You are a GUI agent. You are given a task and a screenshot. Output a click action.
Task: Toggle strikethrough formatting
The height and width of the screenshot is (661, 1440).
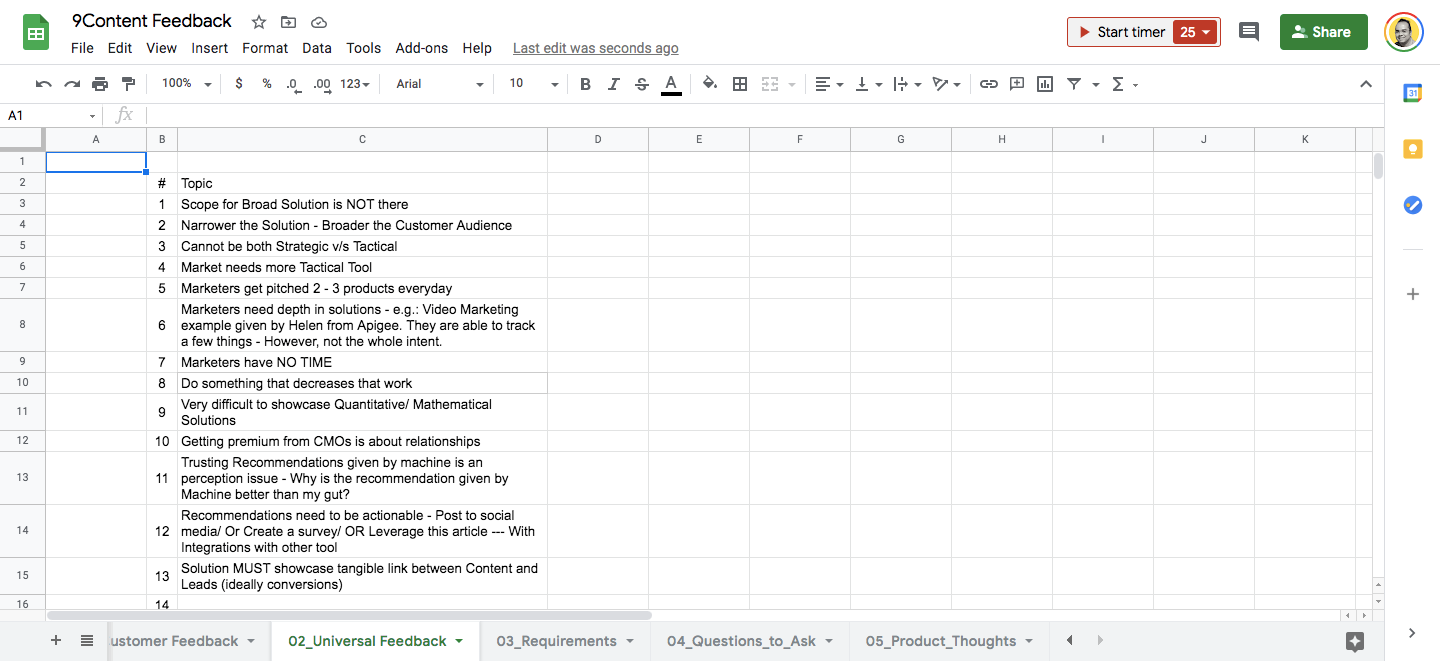tap(642, 84)
